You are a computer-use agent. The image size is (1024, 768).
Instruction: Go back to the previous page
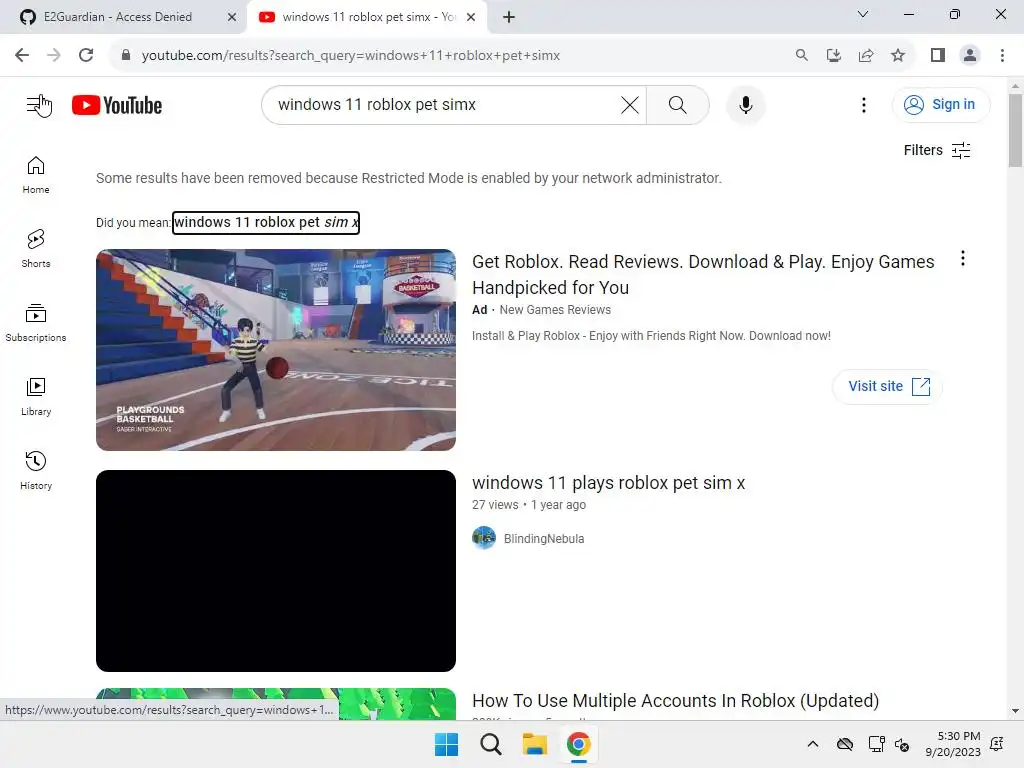(x=22, y=56)
